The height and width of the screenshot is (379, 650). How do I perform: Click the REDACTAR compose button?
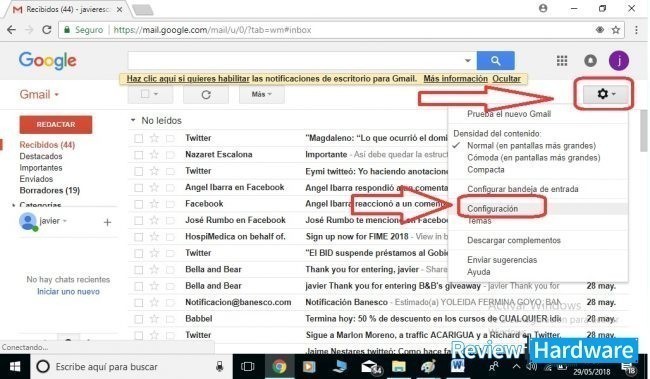[56, 124]
